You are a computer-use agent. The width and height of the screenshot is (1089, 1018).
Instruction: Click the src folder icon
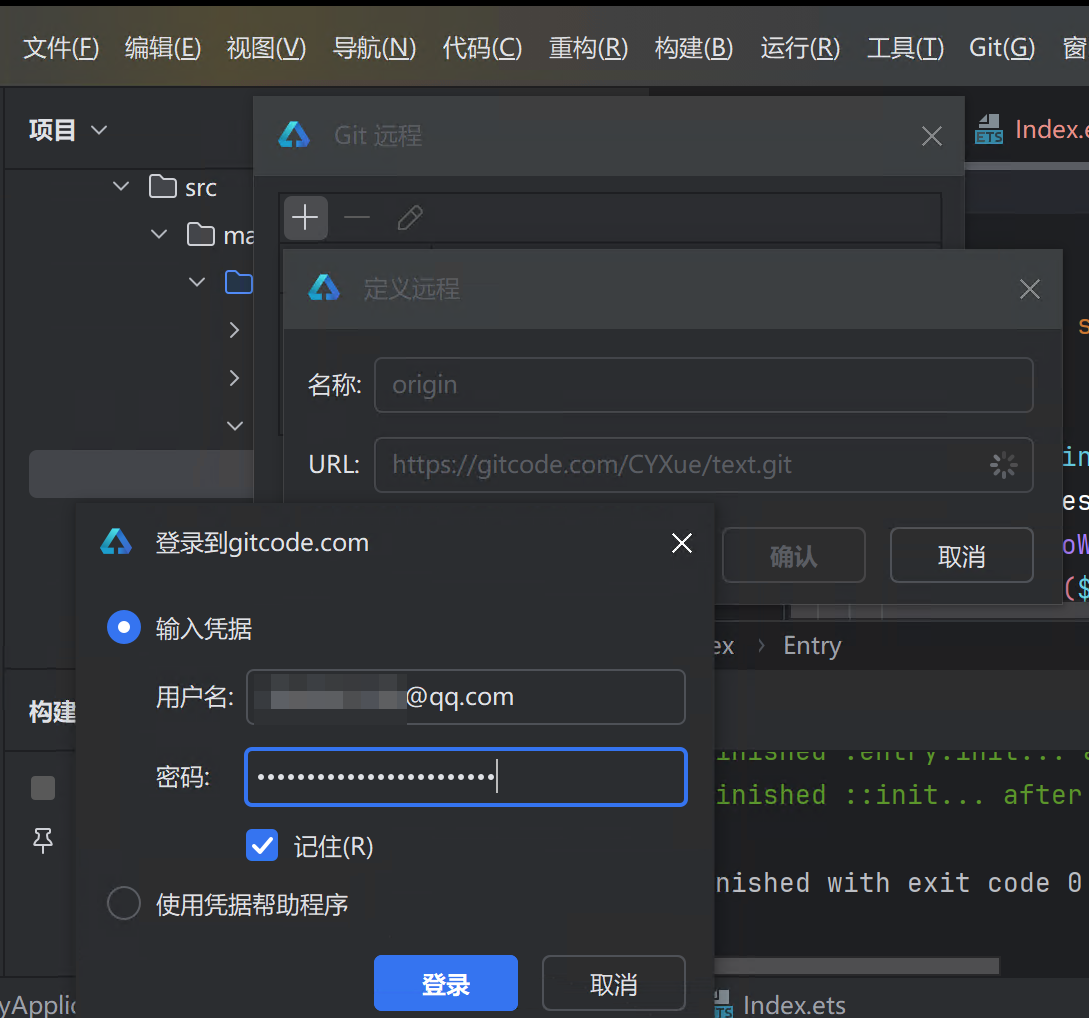point(163,187)
